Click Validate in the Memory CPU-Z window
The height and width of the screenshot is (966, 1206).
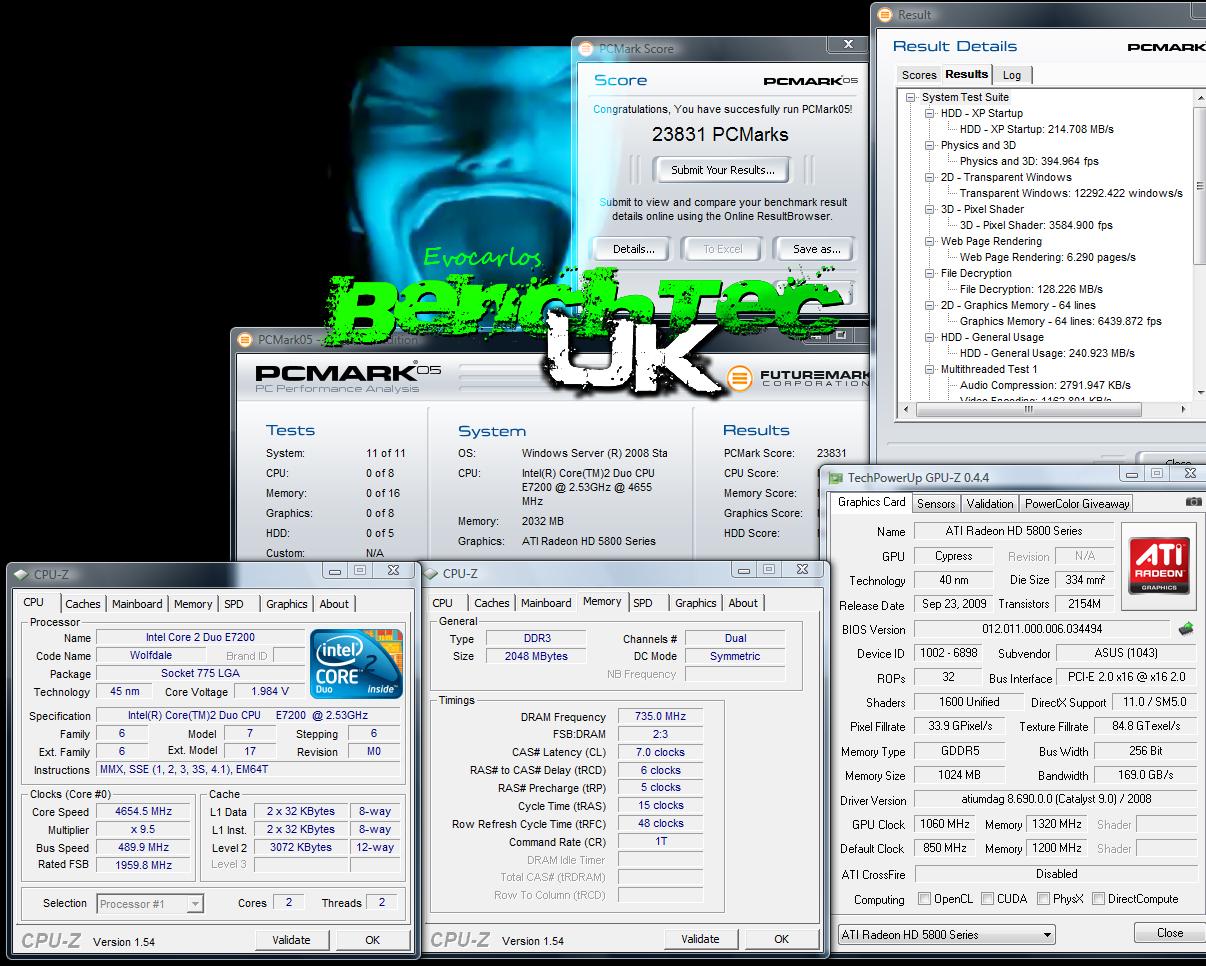[x=700, y=939]
